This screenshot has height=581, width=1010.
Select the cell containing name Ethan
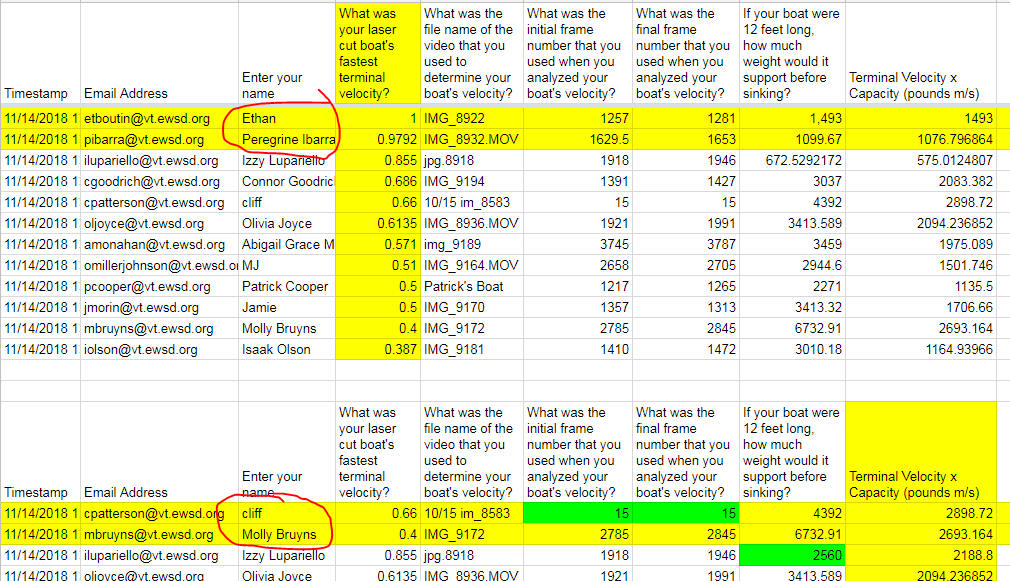point(286,118)
